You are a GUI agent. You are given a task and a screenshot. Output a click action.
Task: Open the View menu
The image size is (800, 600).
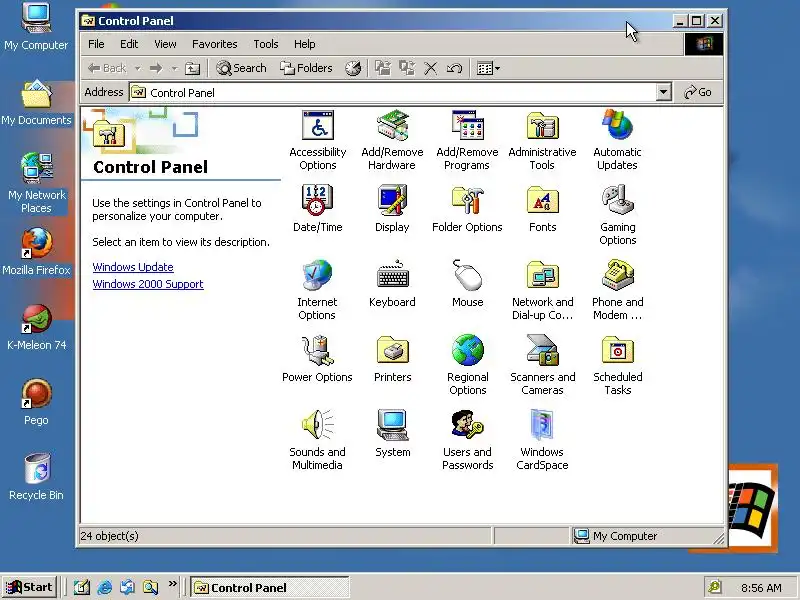click(165, 44)
